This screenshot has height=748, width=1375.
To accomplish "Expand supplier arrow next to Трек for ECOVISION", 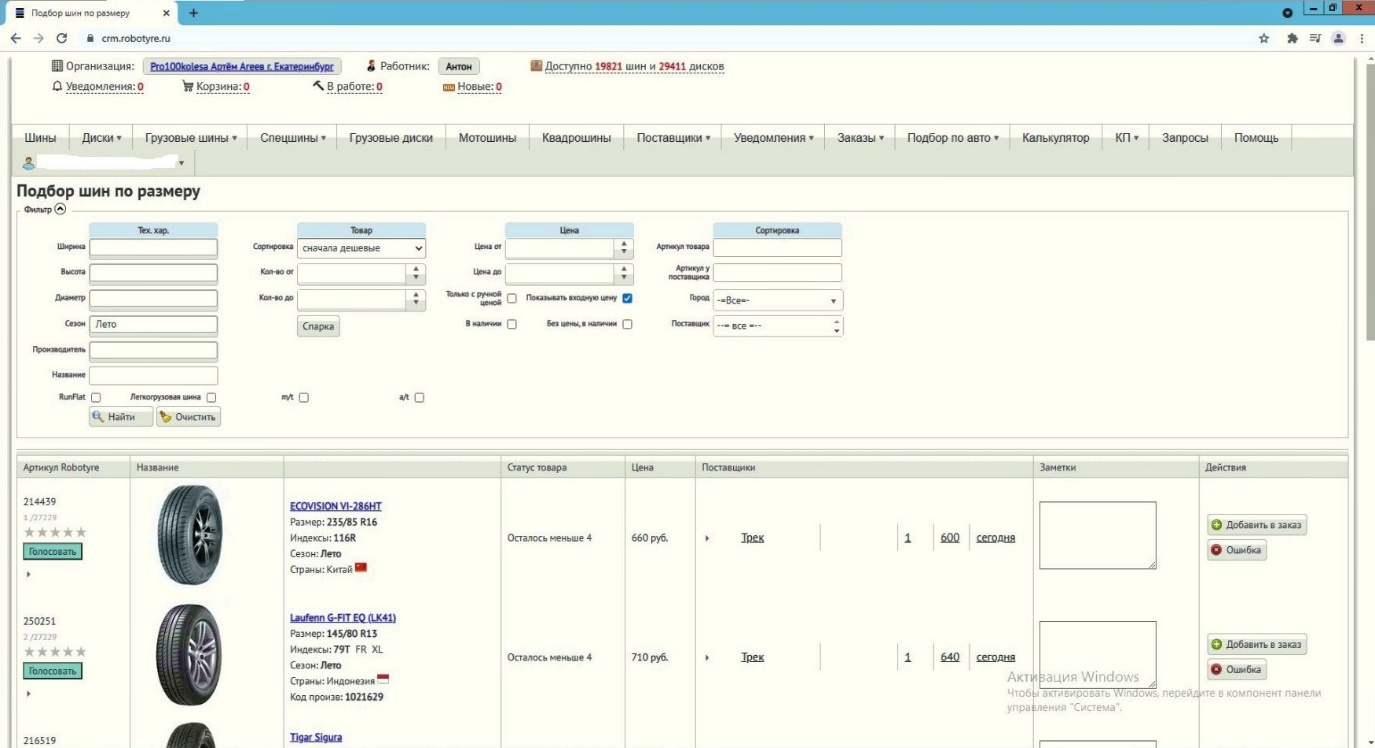I will 707,538.
